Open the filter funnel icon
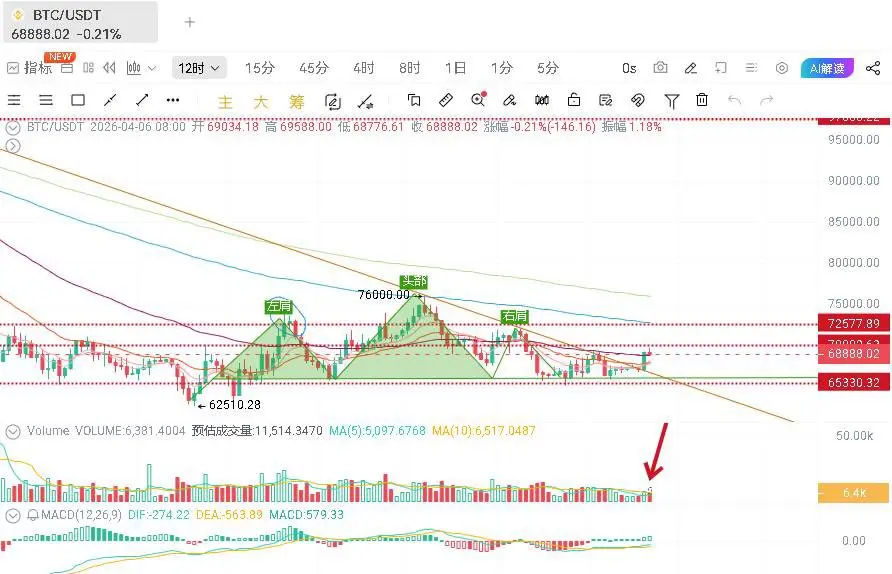This screenshot has height=574, width=892. (x=671, y=101)
